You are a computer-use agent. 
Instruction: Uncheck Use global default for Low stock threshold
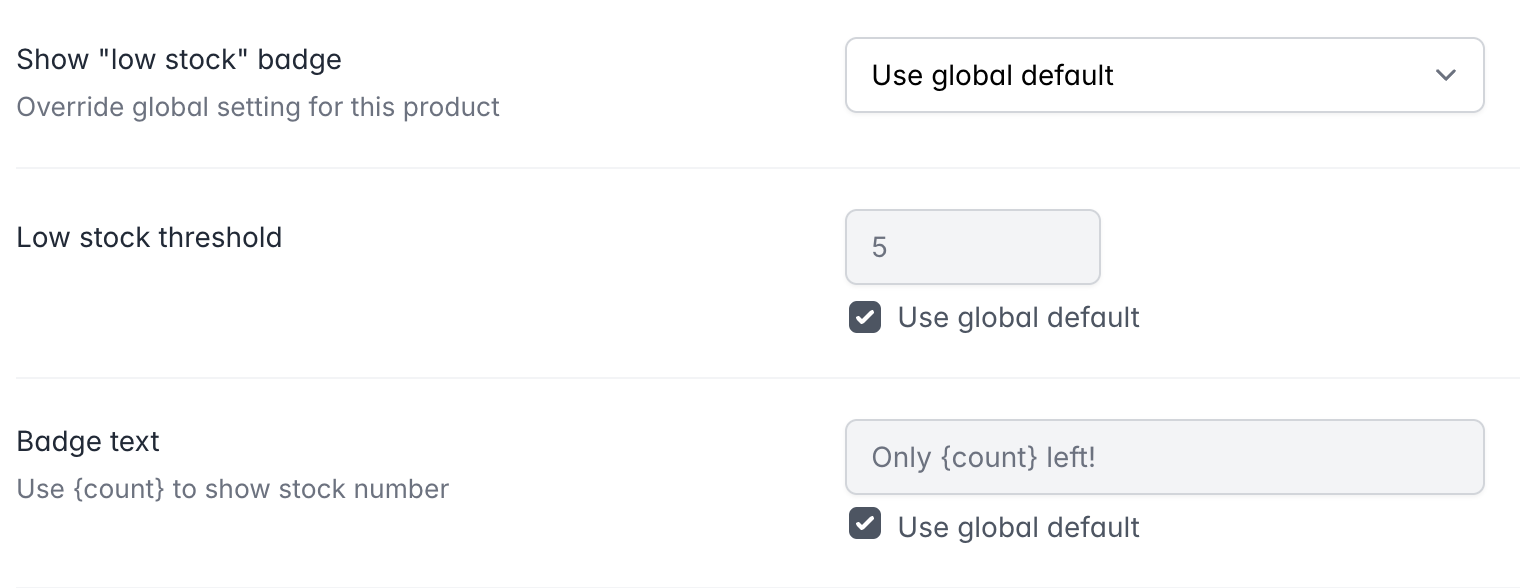(x=865, y=318)
